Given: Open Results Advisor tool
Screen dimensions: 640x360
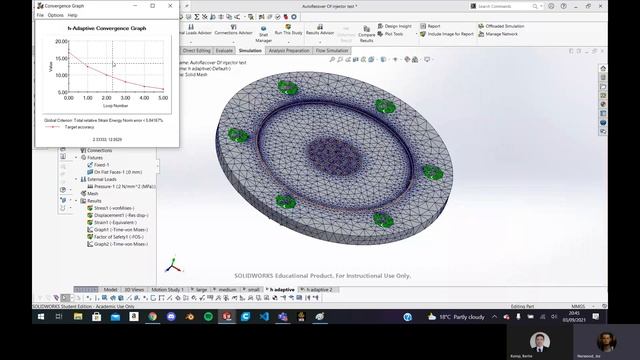Looking at the screenshot, I should pyautogui.click(x=320, y=29).
